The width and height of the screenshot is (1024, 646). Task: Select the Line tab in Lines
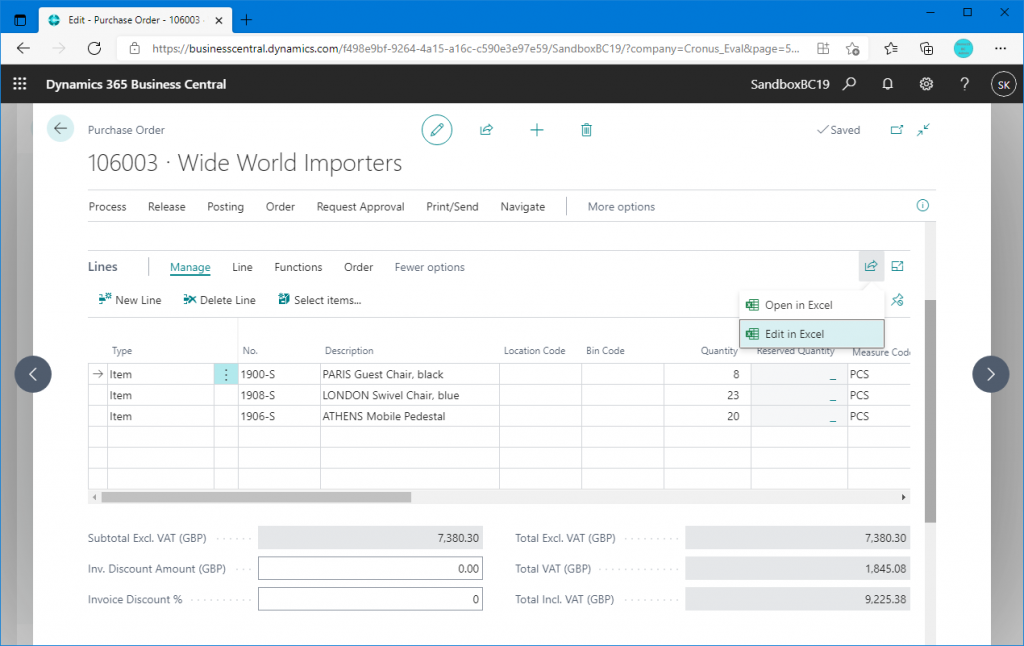click(x=242, y=267)
